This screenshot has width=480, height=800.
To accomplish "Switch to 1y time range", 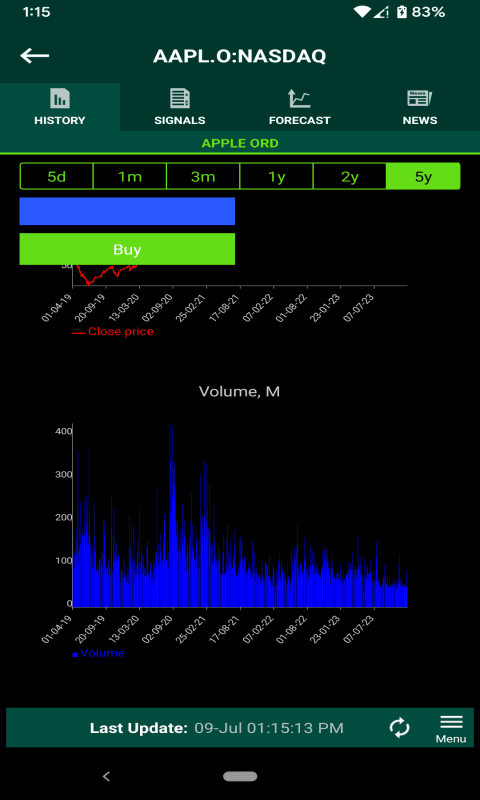I will coord(276,177).
